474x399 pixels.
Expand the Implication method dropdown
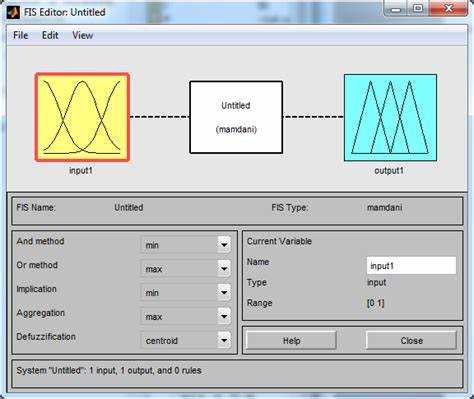(186, 293)
